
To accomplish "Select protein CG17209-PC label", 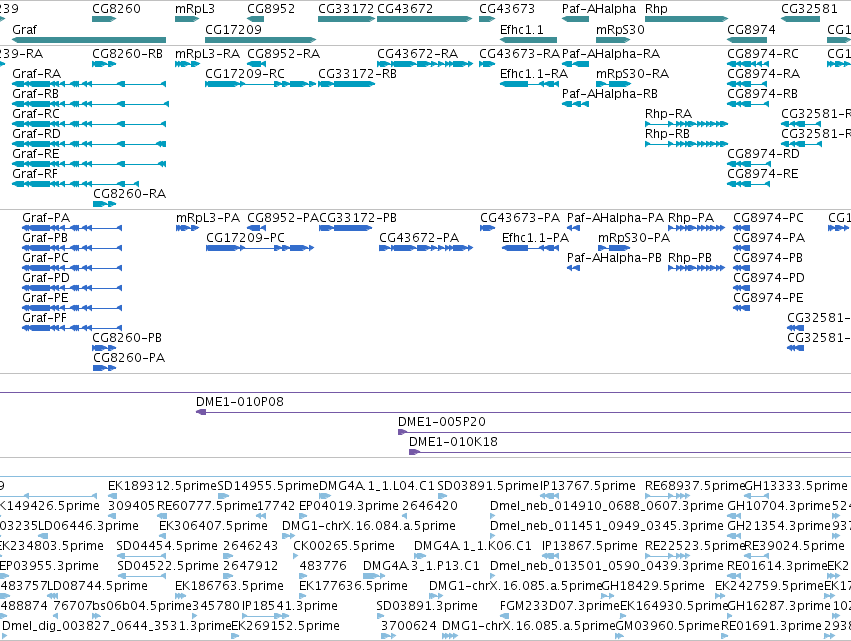I will [x=245, y=238].
